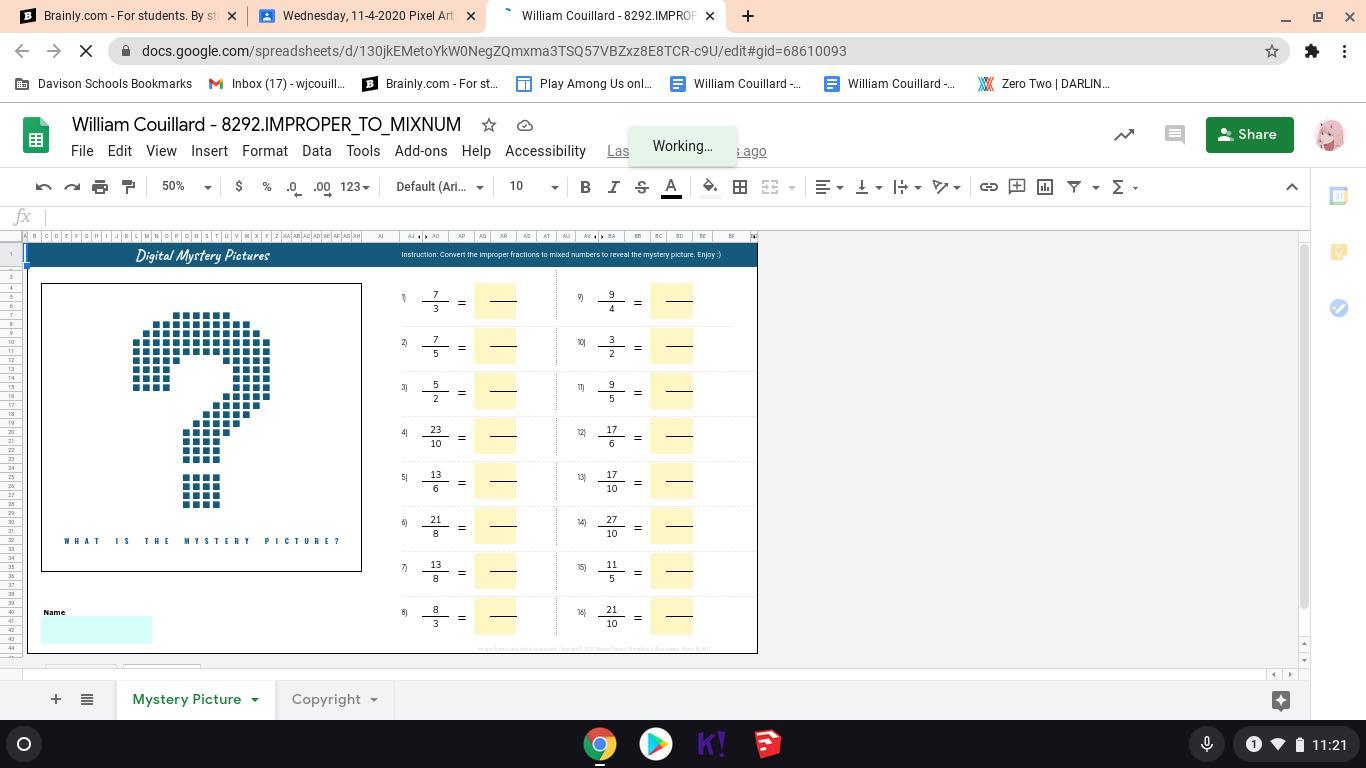The image size is (1366, 768).
Task: Open horizontal align dropdown
Action: point(828,187)
